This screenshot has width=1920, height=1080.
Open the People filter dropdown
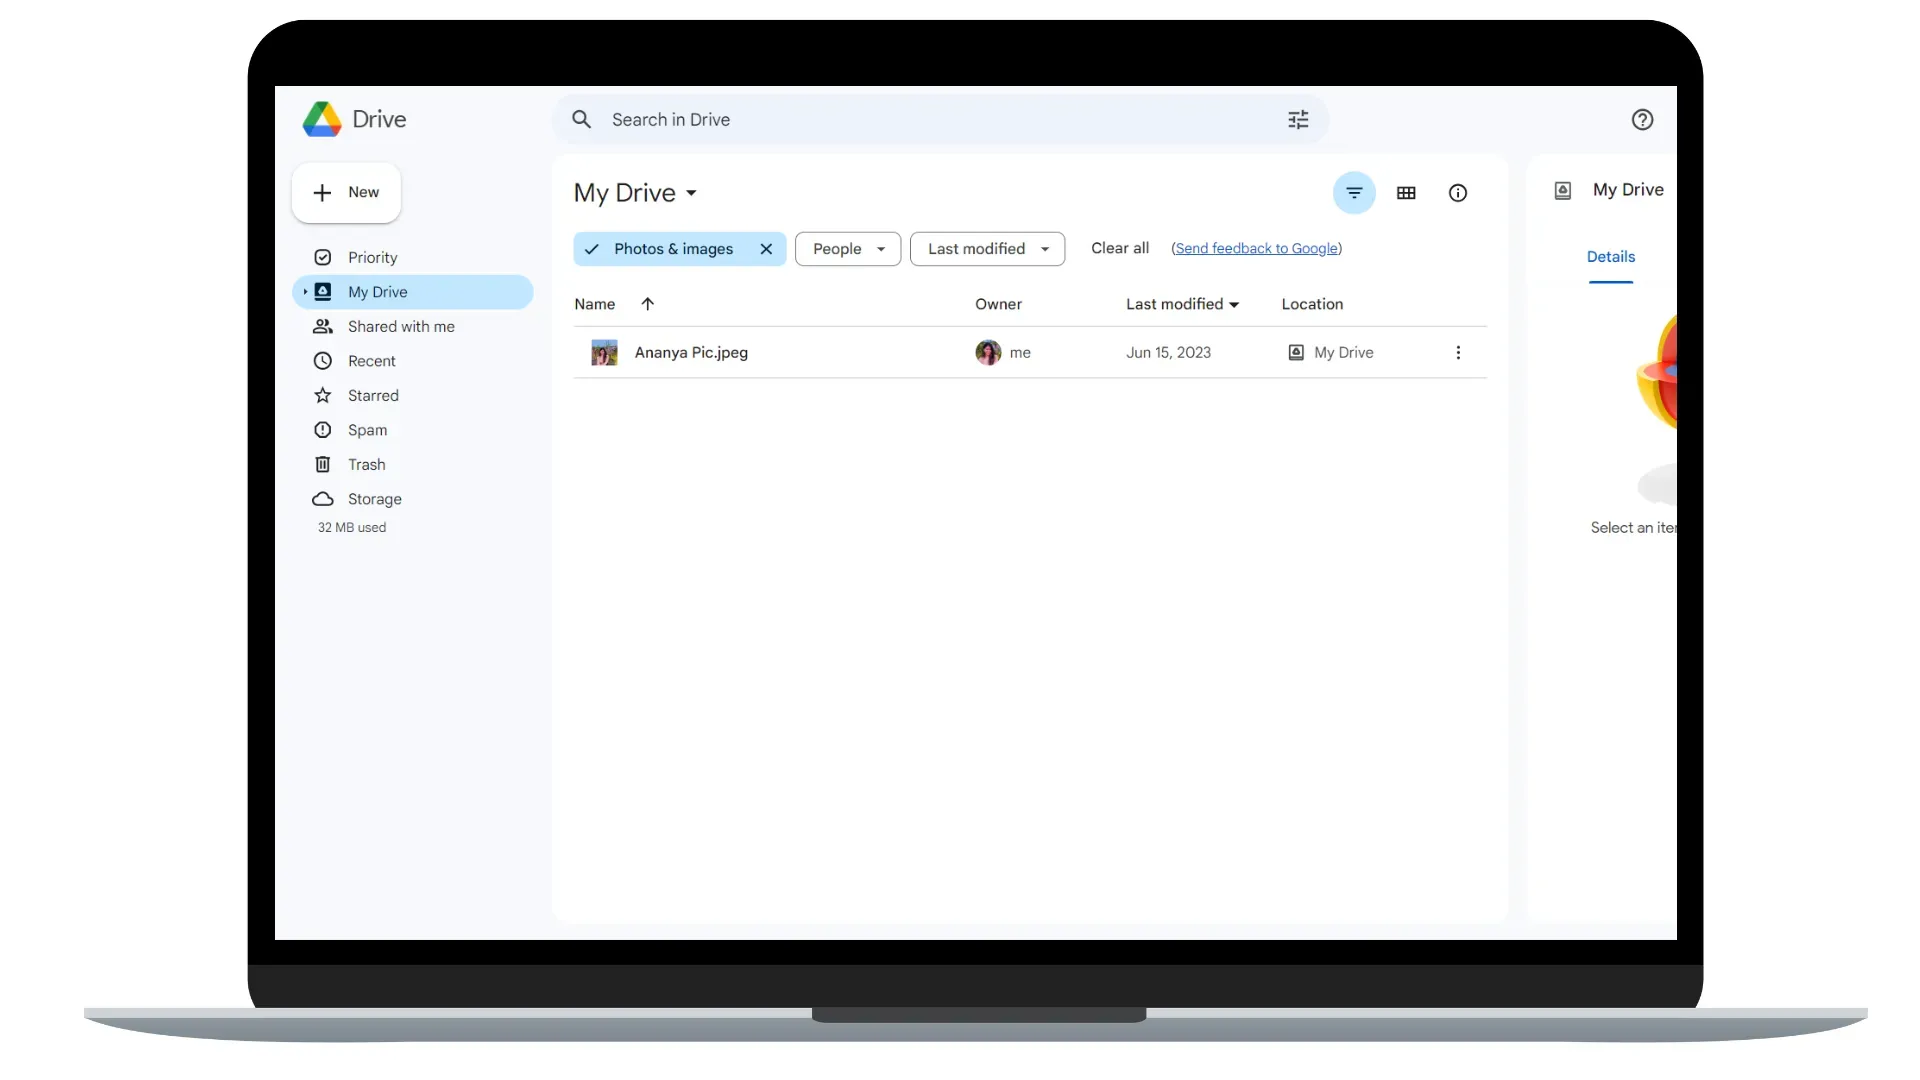(x=848, y=249)
